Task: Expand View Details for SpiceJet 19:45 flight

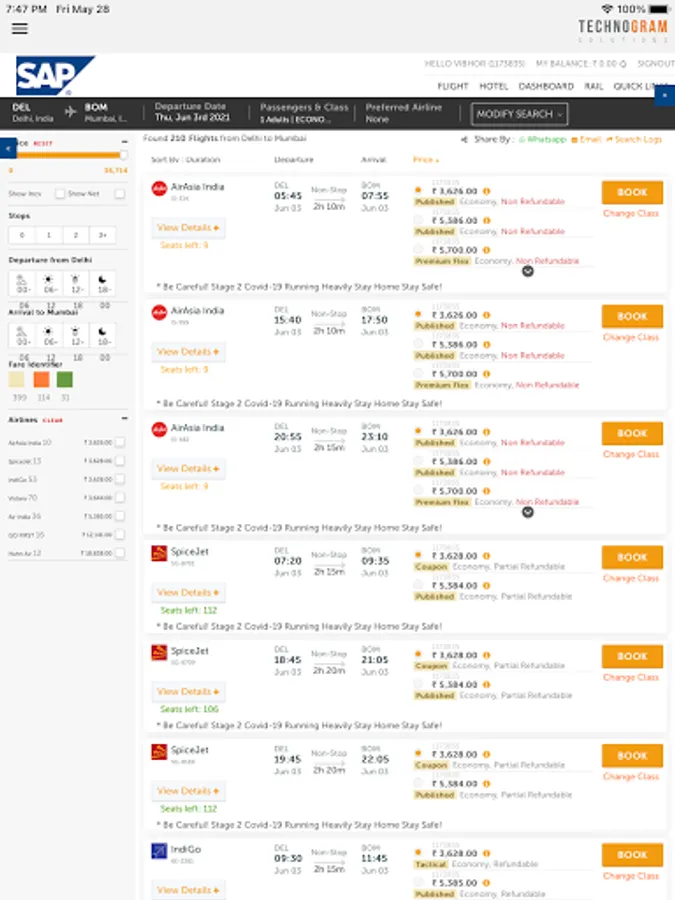Action: (x=188, y=791)
